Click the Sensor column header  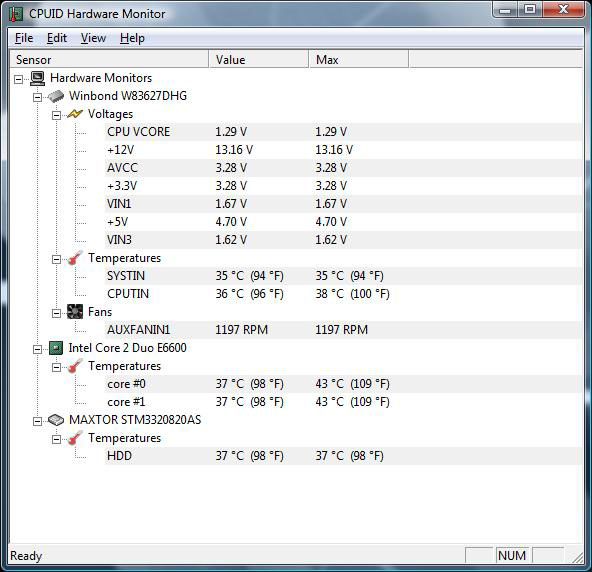[109, 60]
